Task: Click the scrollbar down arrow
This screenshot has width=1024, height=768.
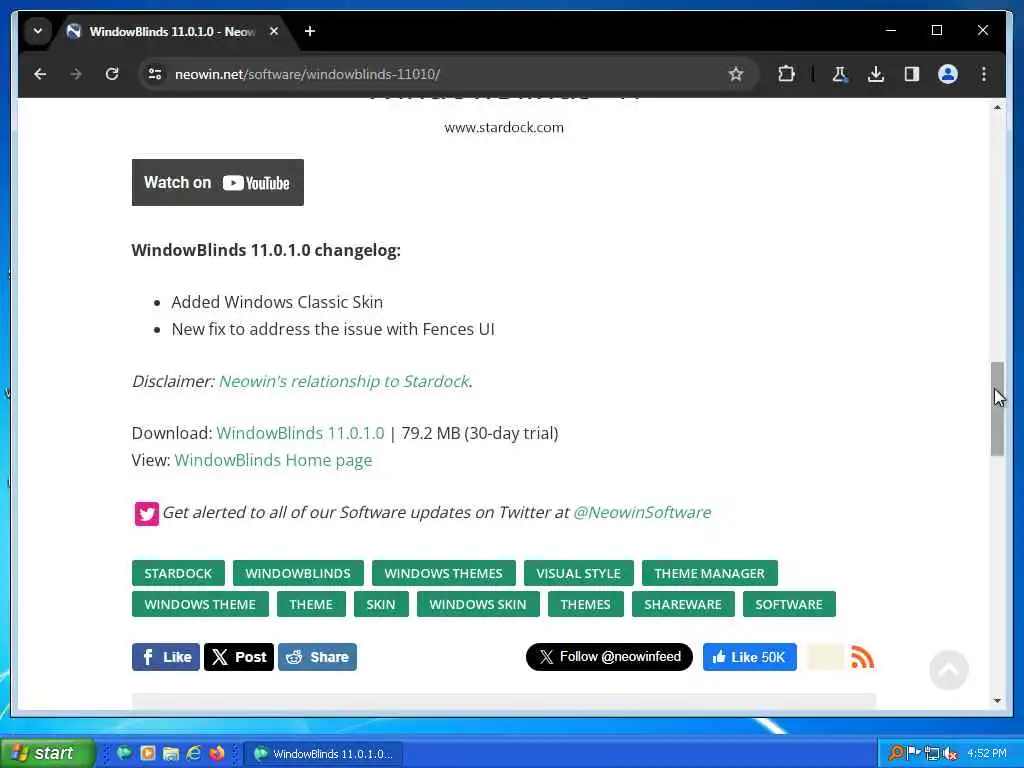Action: [997, 701]
